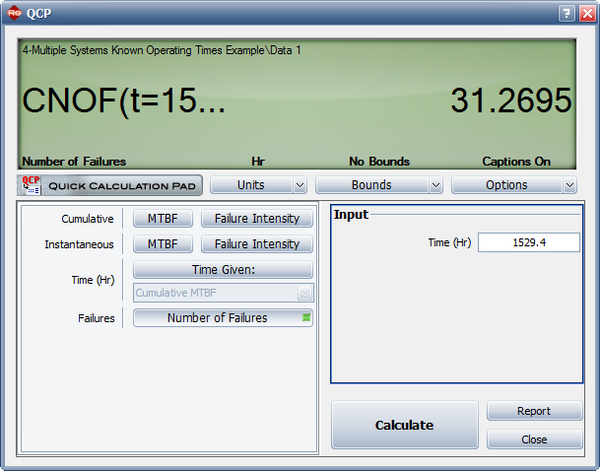Click the No Bounds display caption
This screenshot has width=600, height=471.
[x=379, y=161]
